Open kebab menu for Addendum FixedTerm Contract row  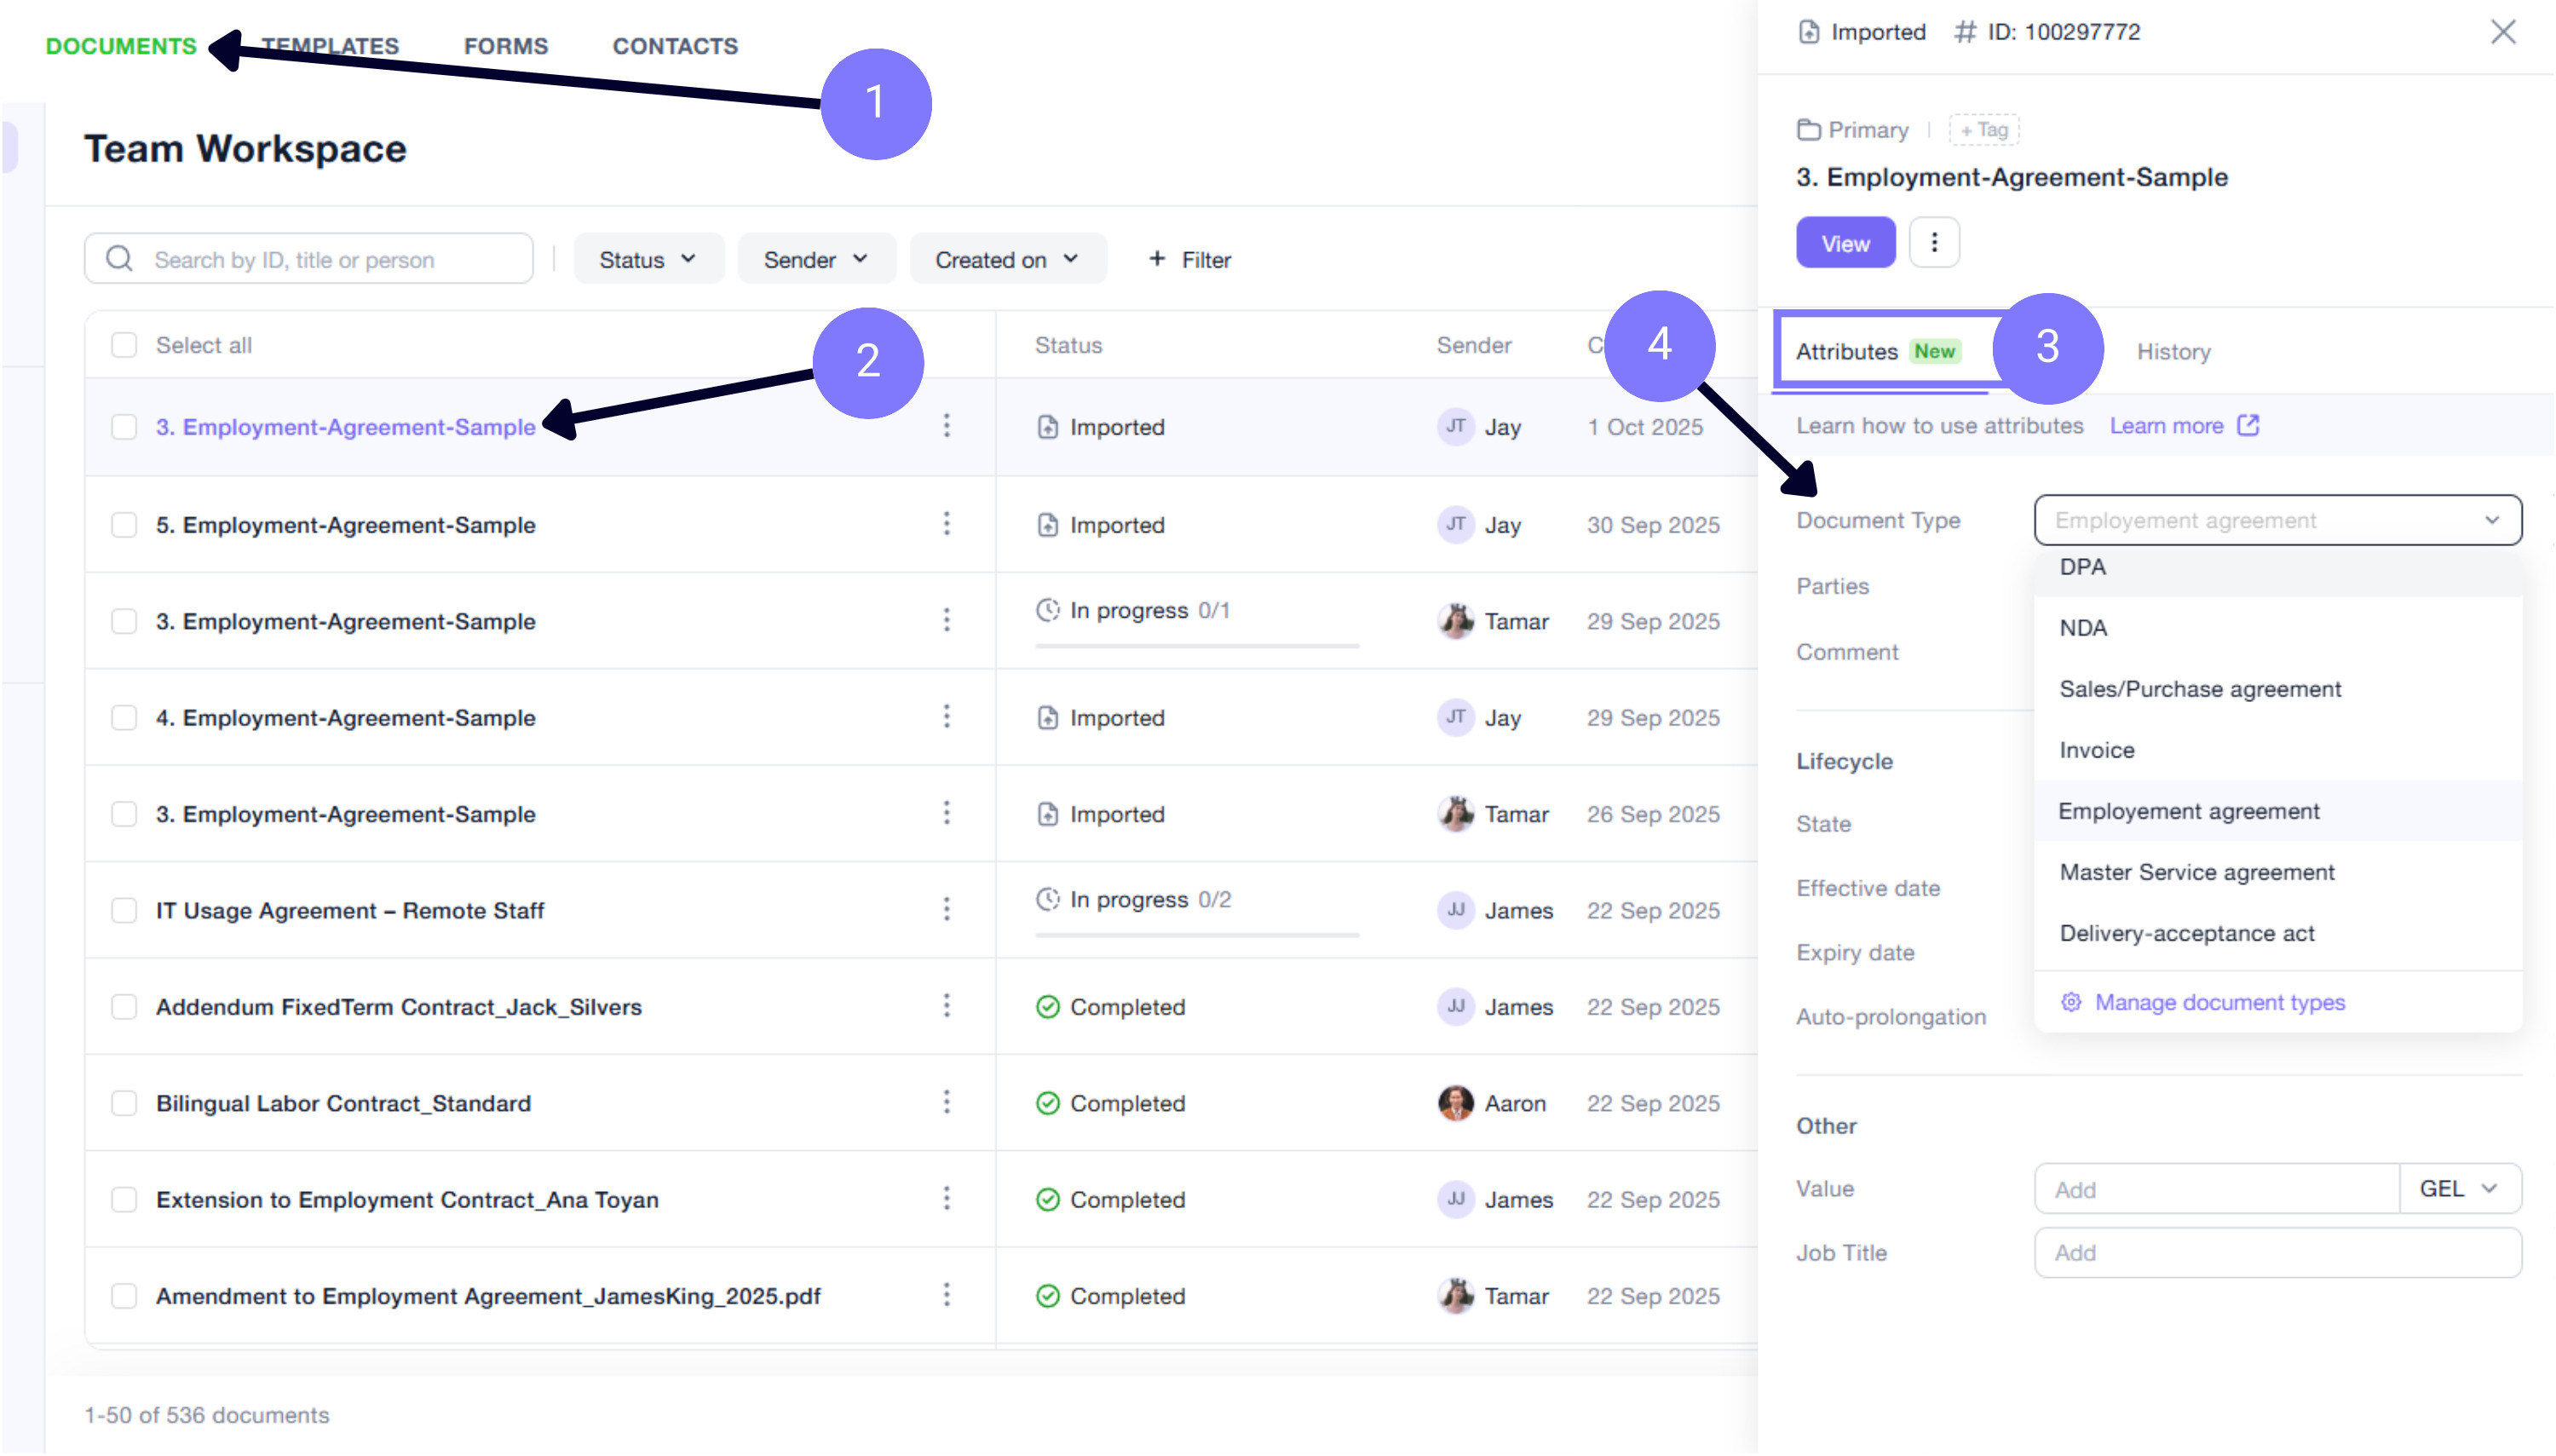point(946,1006)
